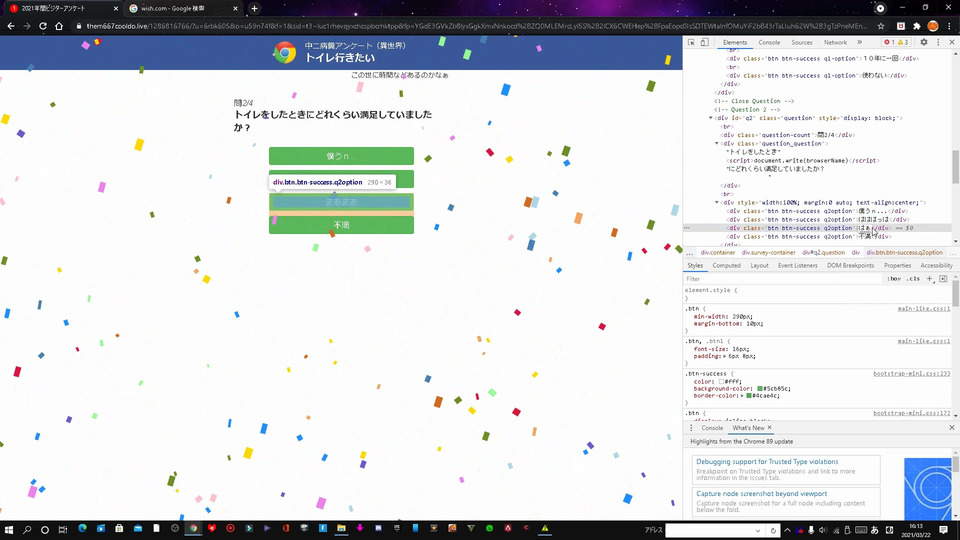
Task: Click the address bar URL
Action: [476, 26]
